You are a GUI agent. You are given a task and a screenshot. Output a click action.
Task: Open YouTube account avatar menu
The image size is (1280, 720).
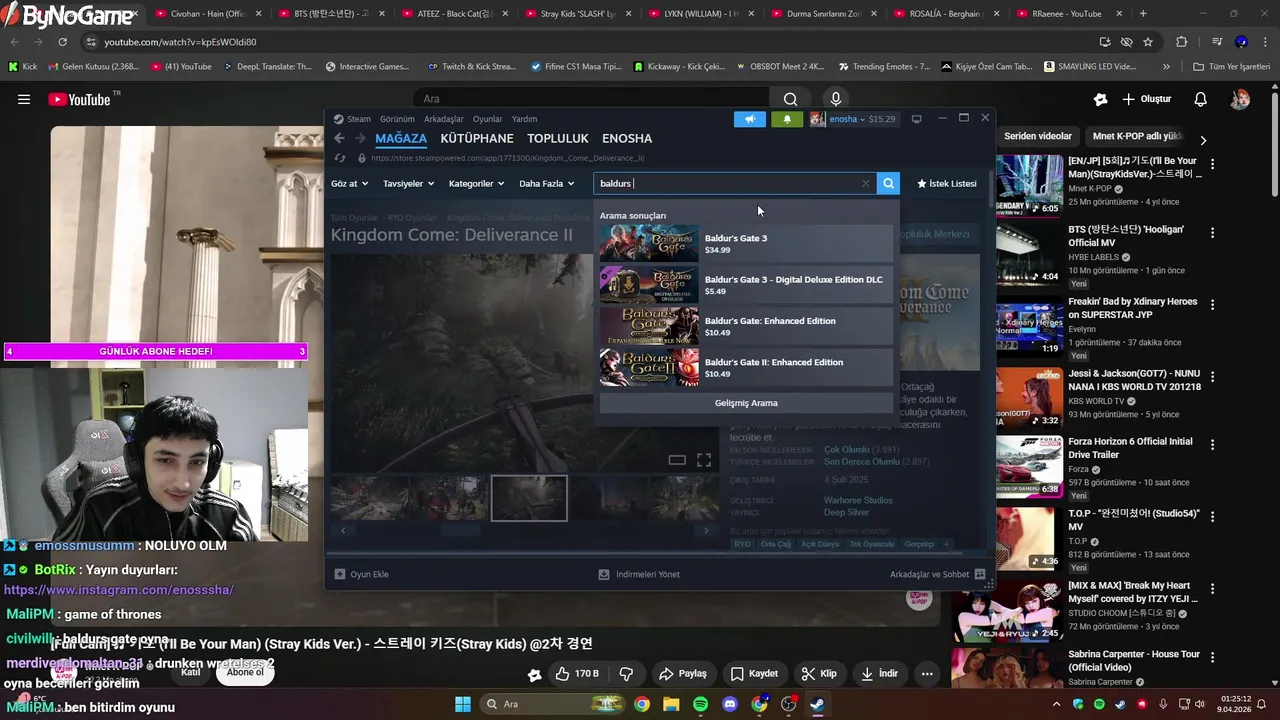1240,99
